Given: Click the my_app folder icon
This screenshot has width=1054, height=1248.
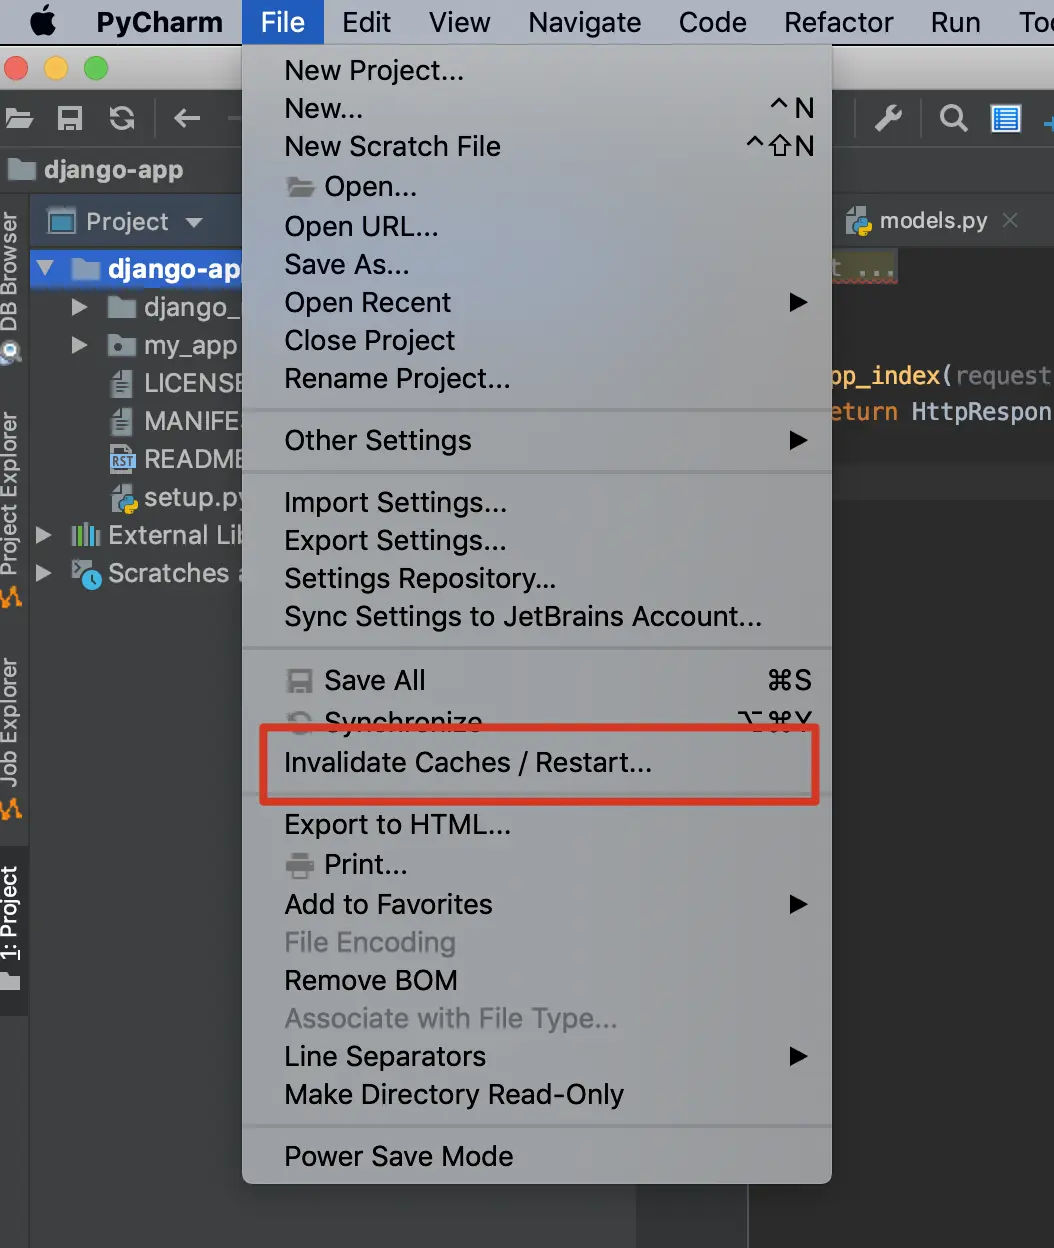Looking at the screenshot, I should click(121, 346).
